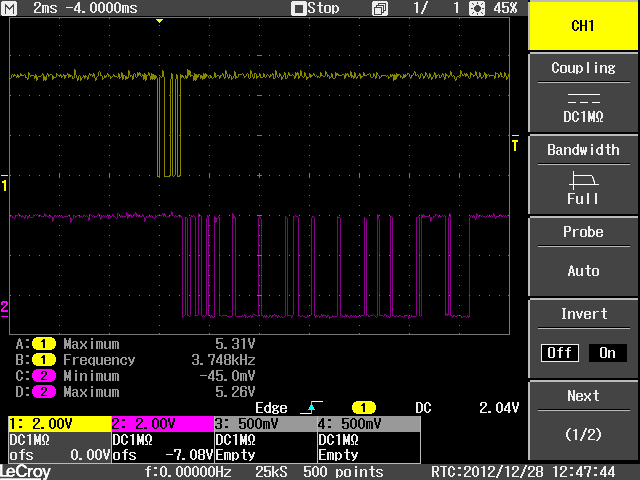This screenshot has width=640, height=480.
Task: Select the CH1 menu header
Action: (x=583, y=26)
